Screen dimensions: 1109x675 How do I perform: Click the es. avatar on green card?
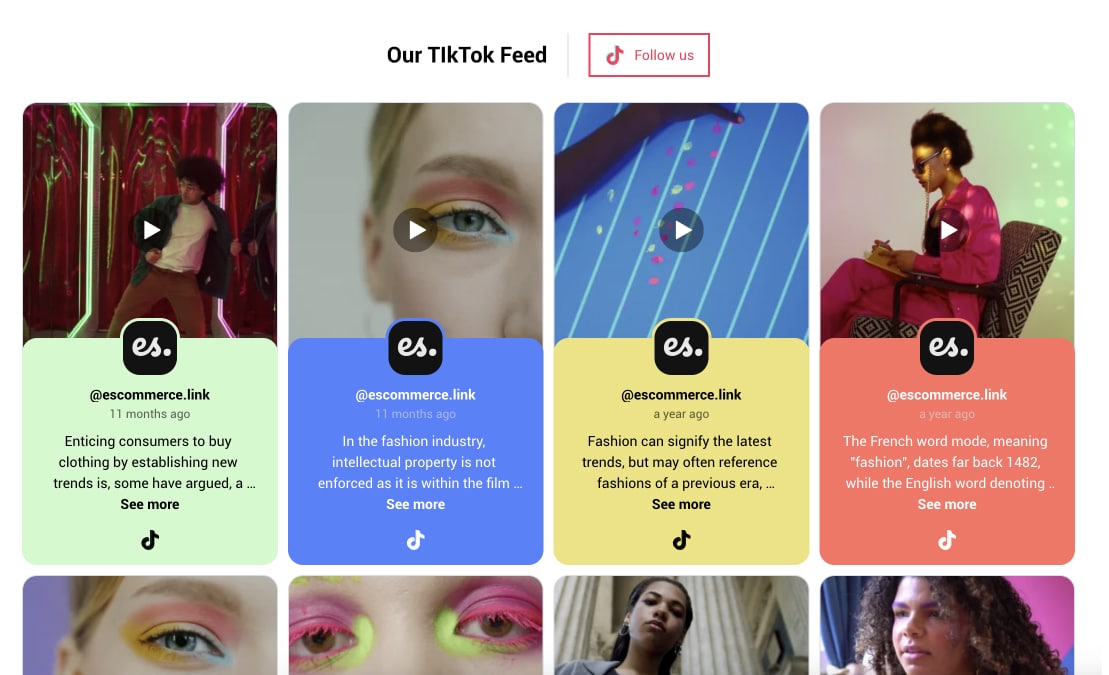(x=150, y=347)
